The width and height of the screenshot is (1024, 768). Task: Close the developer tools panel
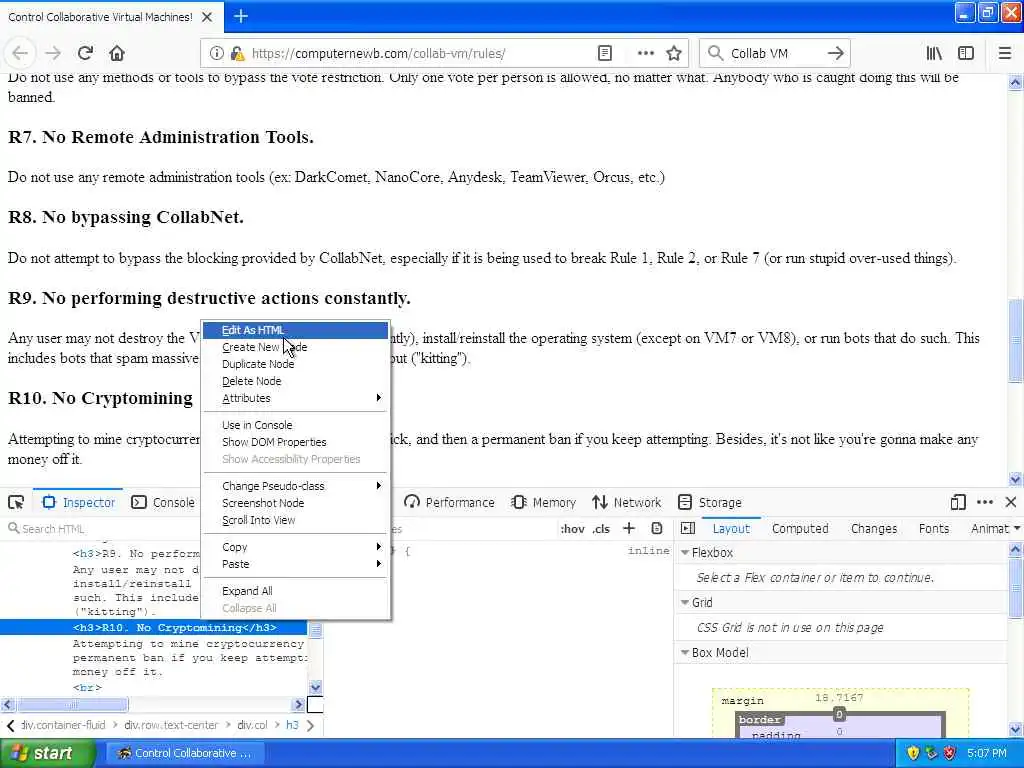pos(1011,502)
